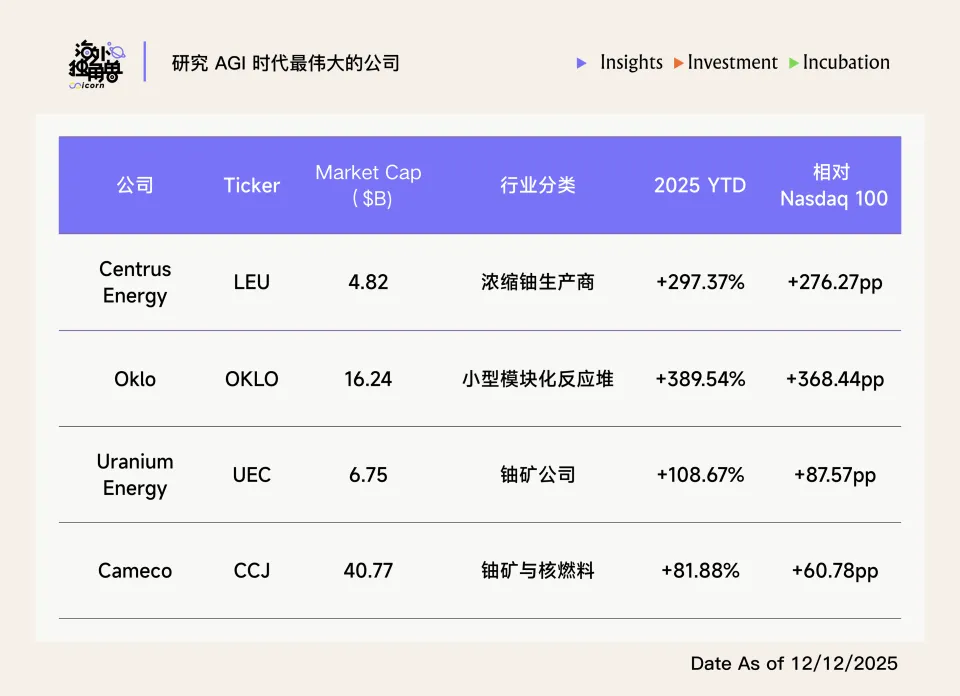Image resolution: width=960 pixels, height=696 pixels.
Task: Click the 公司 column header
Action: click(x=135, y=185)
